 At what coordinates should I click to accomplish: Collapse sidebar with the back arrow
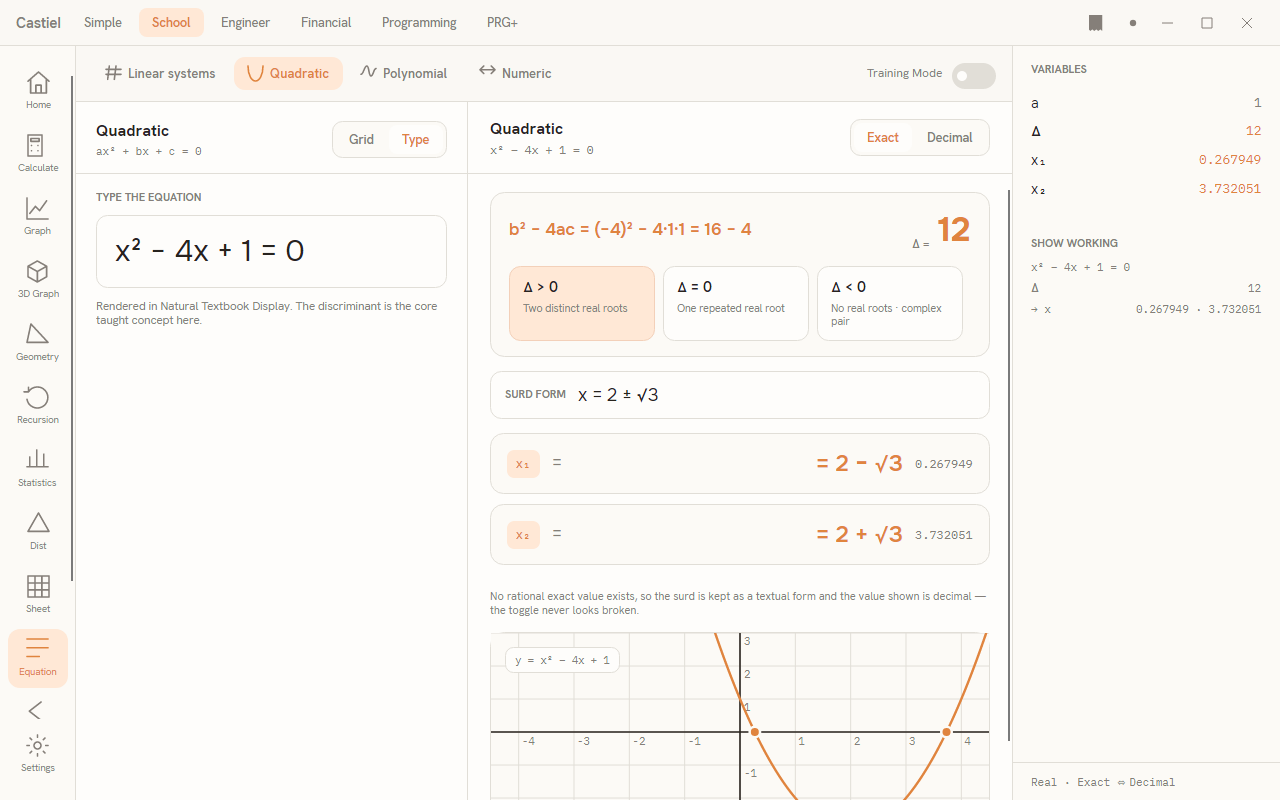(x=36, y=710)
